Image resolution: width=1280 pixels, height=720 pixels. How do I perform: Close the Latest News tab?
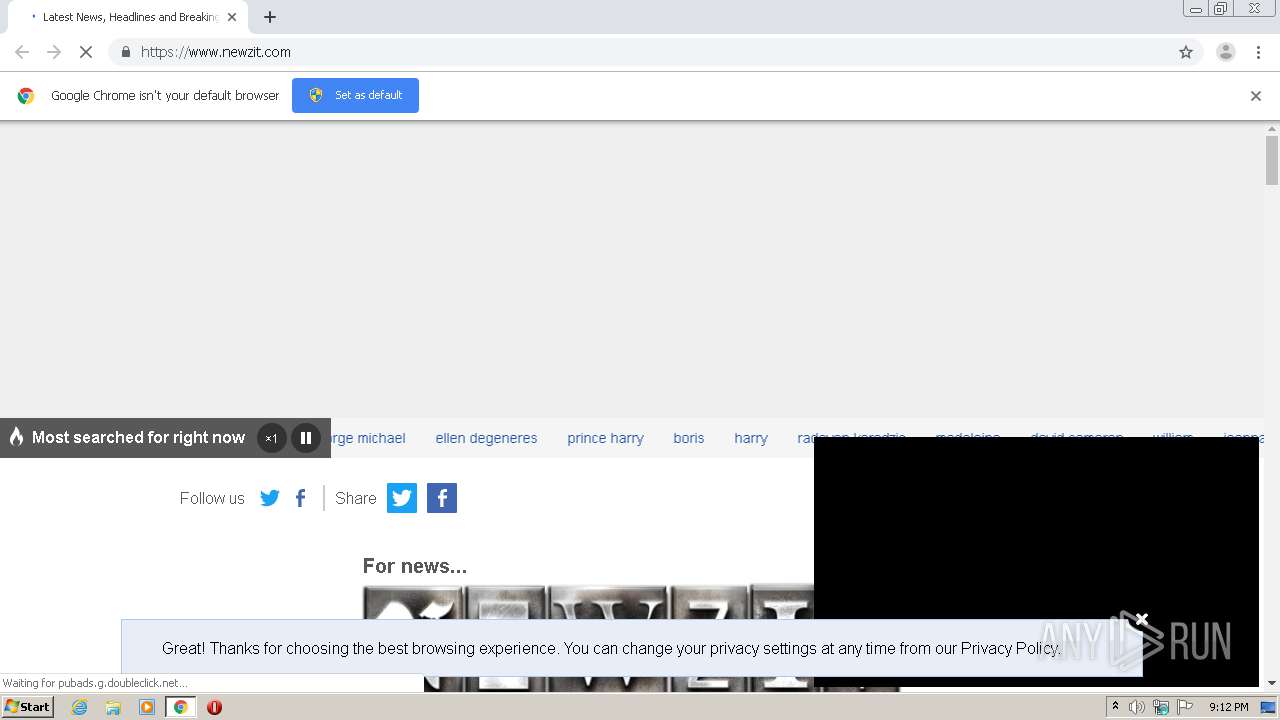tap(232, 17)
